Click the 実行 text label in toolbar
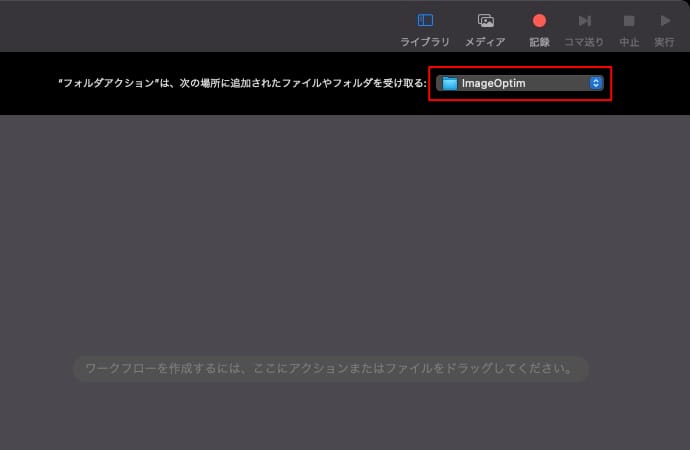This screenshot has width=690, height=450. pos(664,42)
